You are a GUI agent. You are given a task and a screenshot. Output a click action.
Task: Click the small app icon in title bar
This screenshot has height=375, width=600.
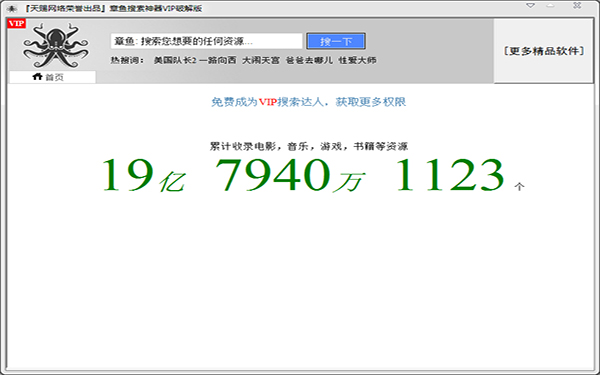11,8
